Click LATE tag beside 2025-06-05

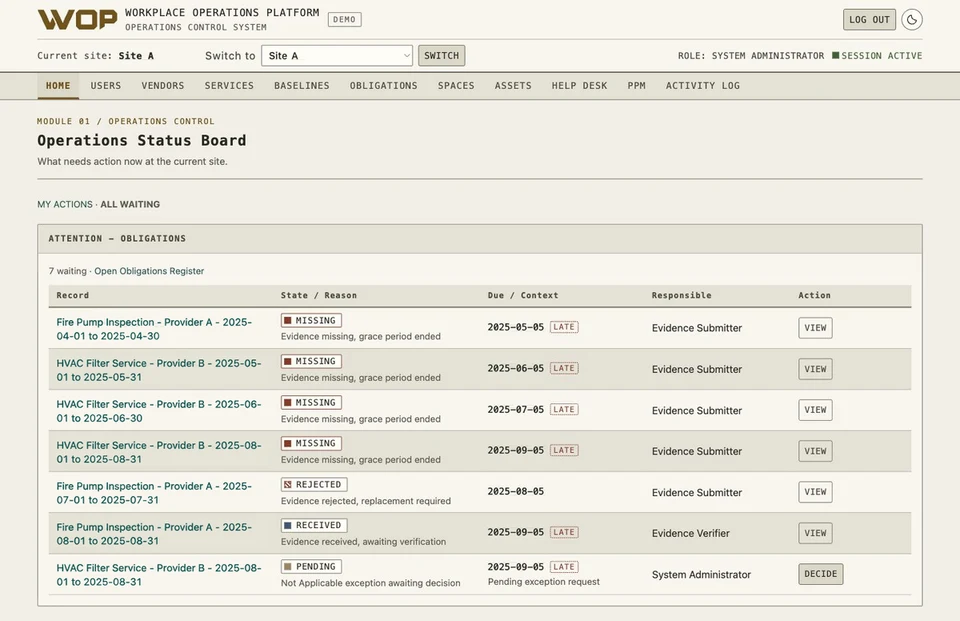564,369
